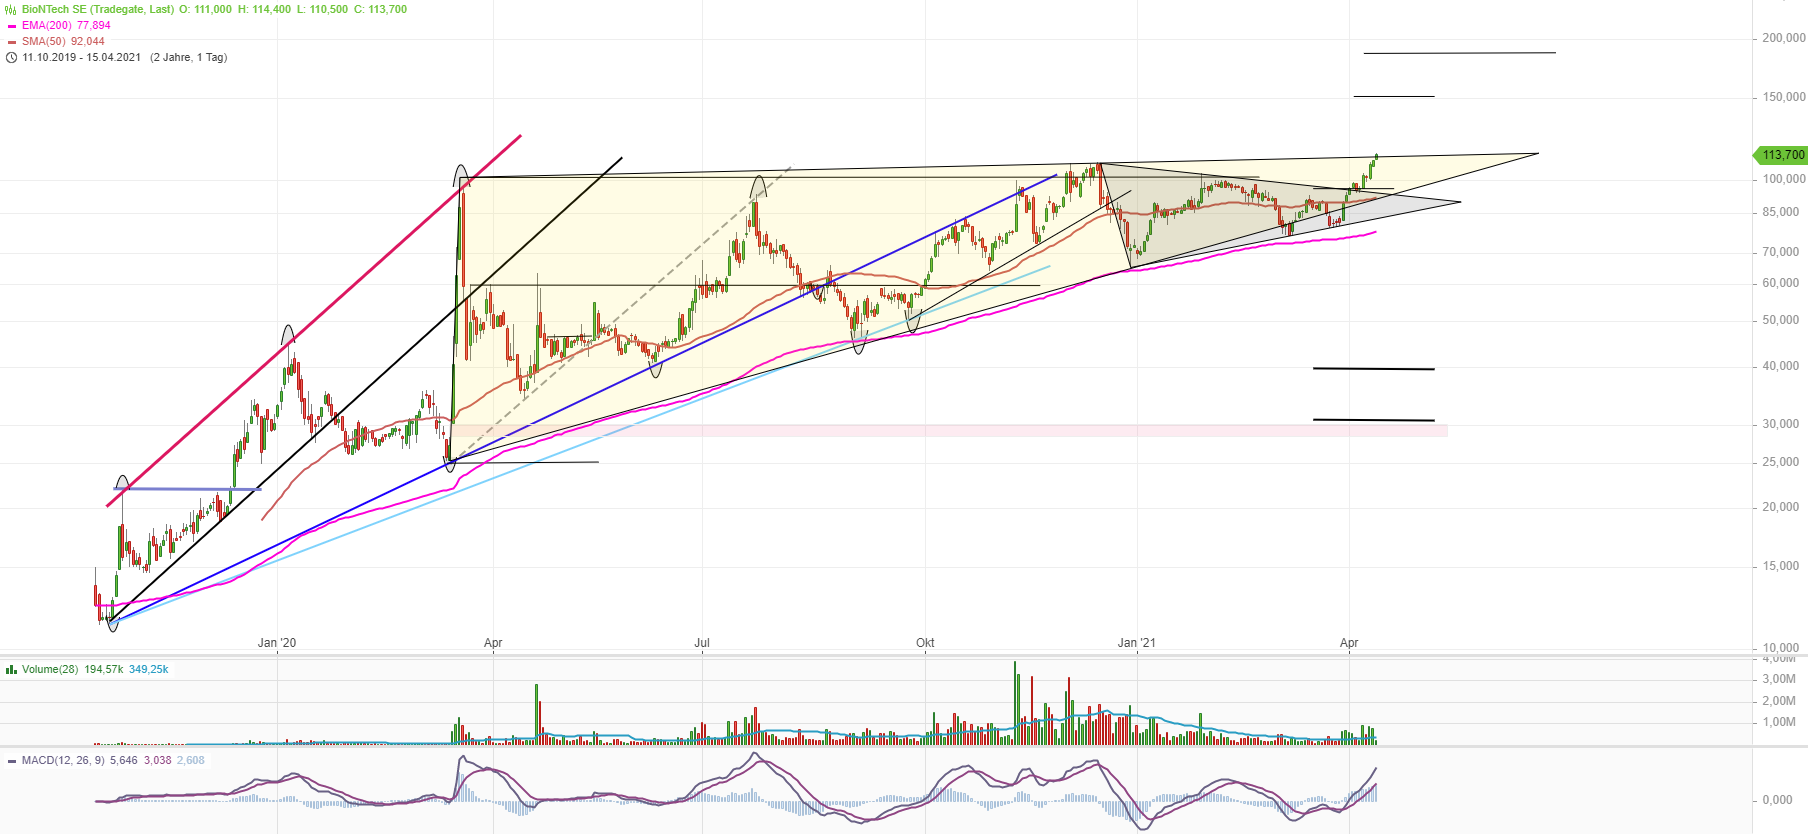Viewport: 1808px width, 834px height.
Task: Click the "Okt" time axis label
Action: point(925,643)
